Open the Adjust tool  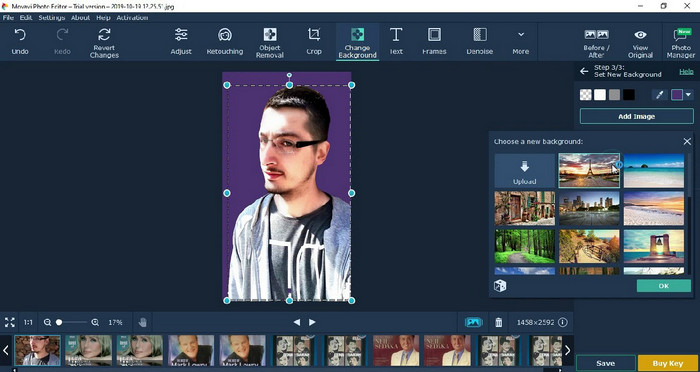pos(181,42)
